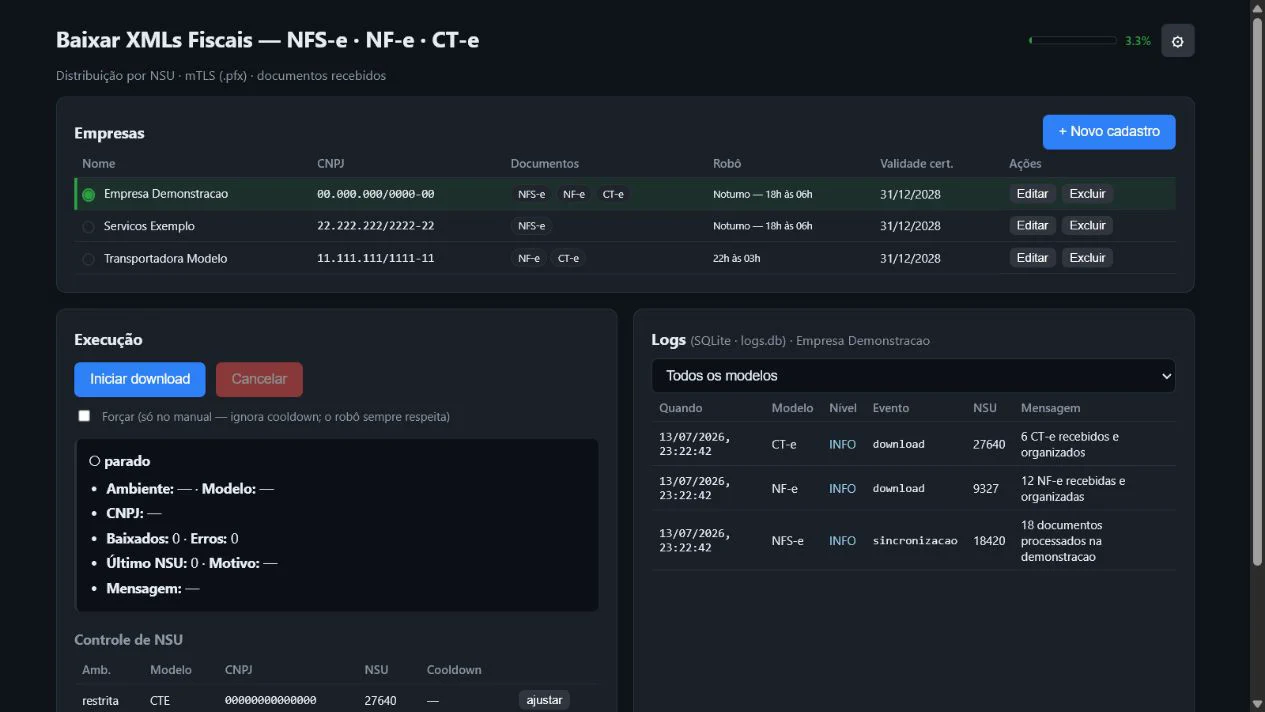The width and height of the screenshot is (1265, 712).
Task: Click Iniciar download
Action: 140,379
